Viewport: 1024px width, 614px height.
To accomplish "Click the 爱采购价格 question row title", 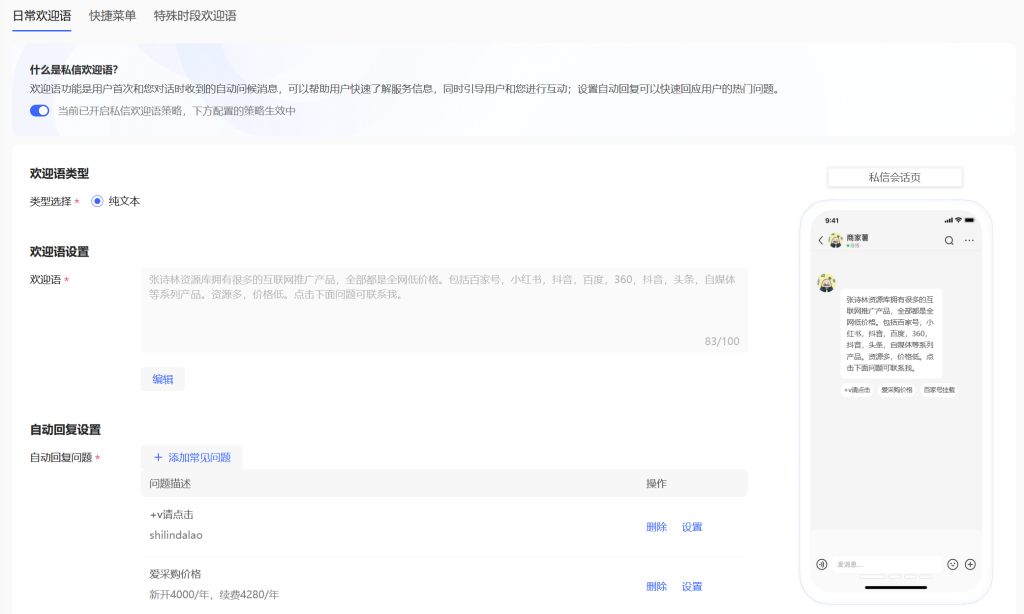I will (175, 574).
